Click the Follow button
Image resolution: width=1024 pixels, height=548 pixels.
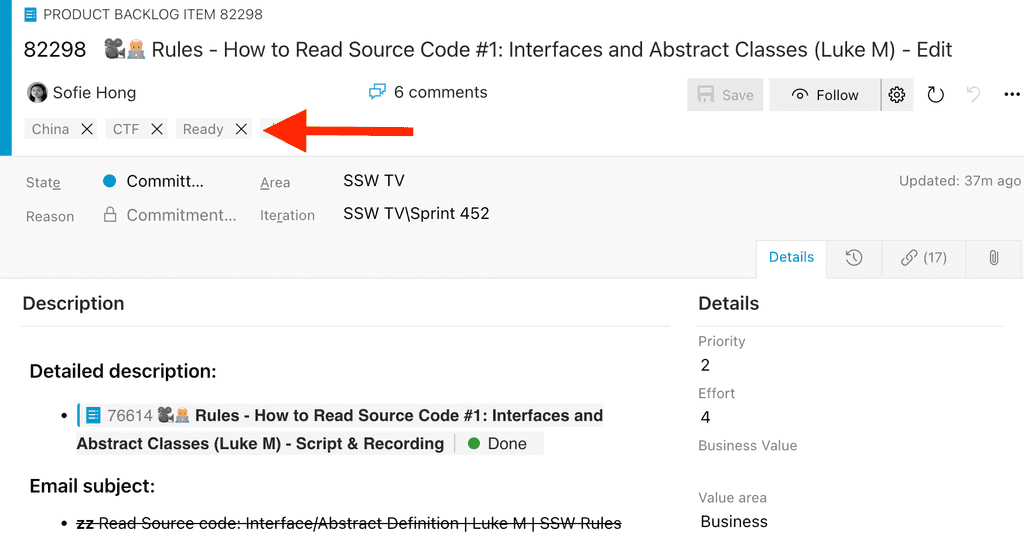tap(825, 95)
